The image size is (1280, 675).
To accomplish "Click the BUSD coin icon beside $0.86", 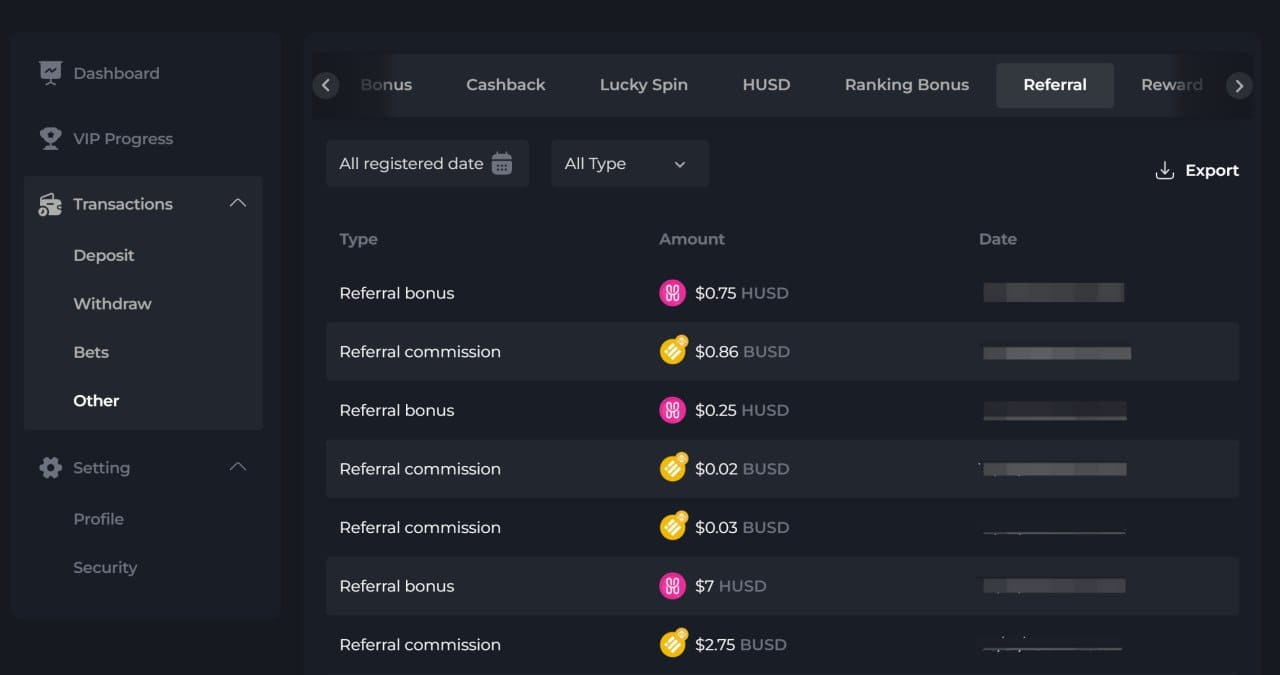I will coord(673,351).
